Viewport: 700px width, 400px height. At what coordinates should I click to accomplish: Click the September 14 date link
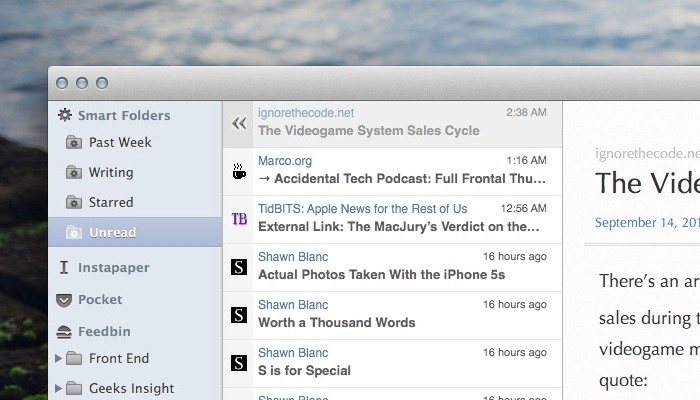click(646, 221)
